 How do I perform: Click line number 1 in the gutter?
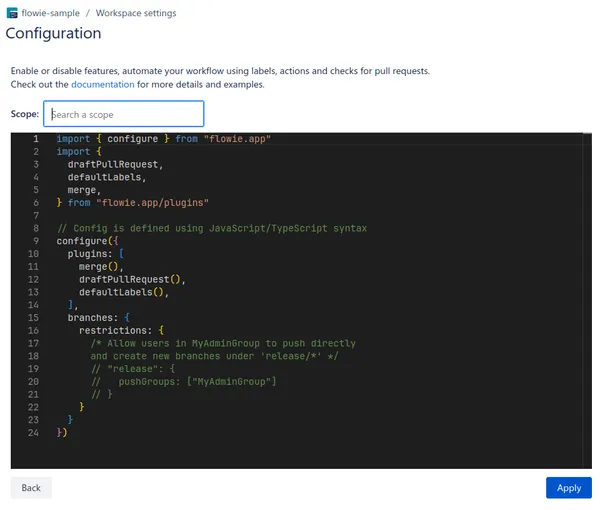[36, 138]
